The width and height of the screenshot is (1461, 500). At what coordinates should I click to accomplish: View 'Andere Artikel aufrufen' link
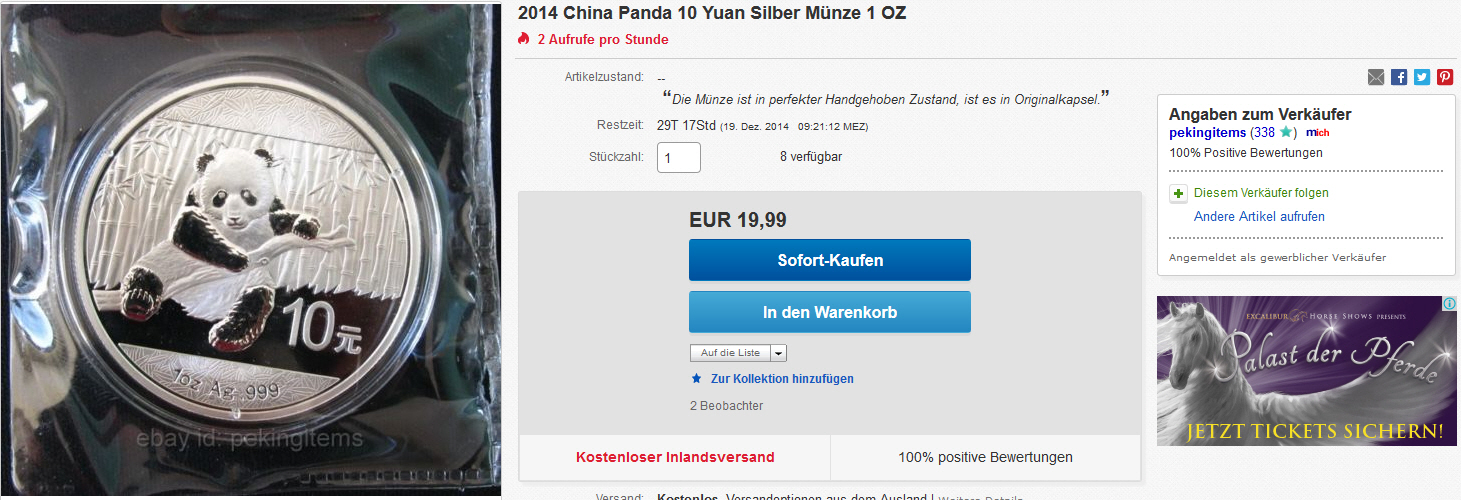[x=1259, y=217]
